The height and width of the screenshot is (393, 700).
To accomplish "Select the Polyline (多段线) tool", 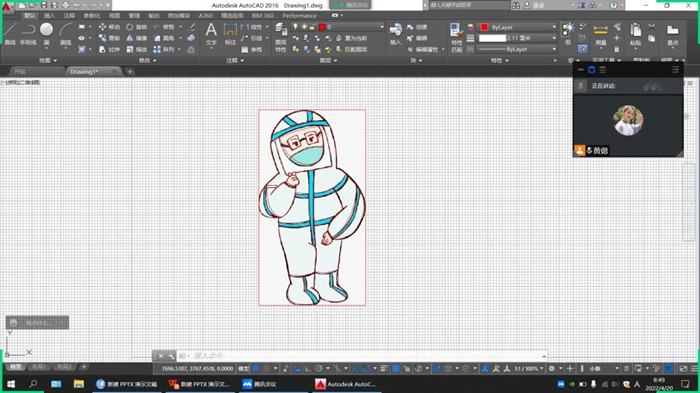I will pyautogui.click(x=28, y=33).
